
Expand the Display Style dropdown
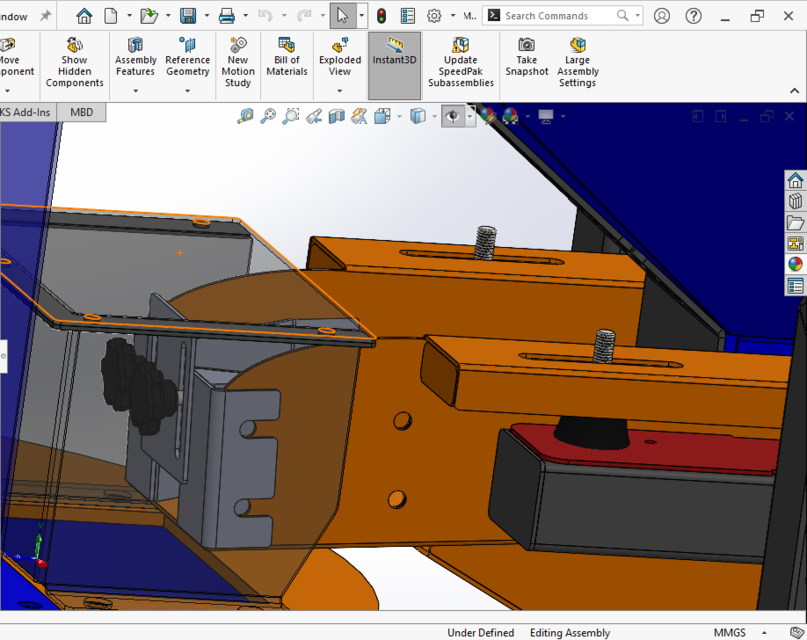434,116
